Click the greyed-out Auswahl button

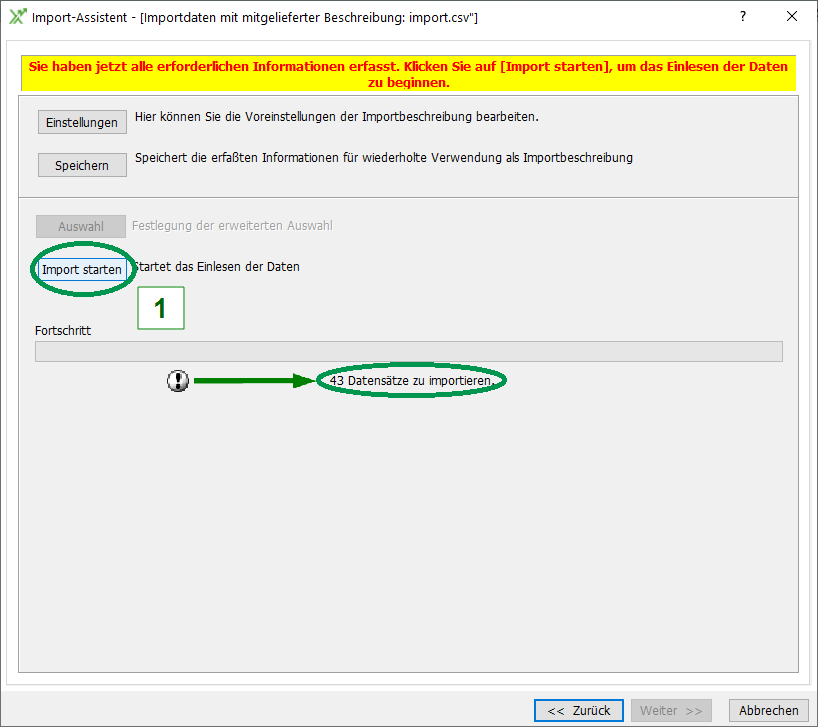coord(81,227)
